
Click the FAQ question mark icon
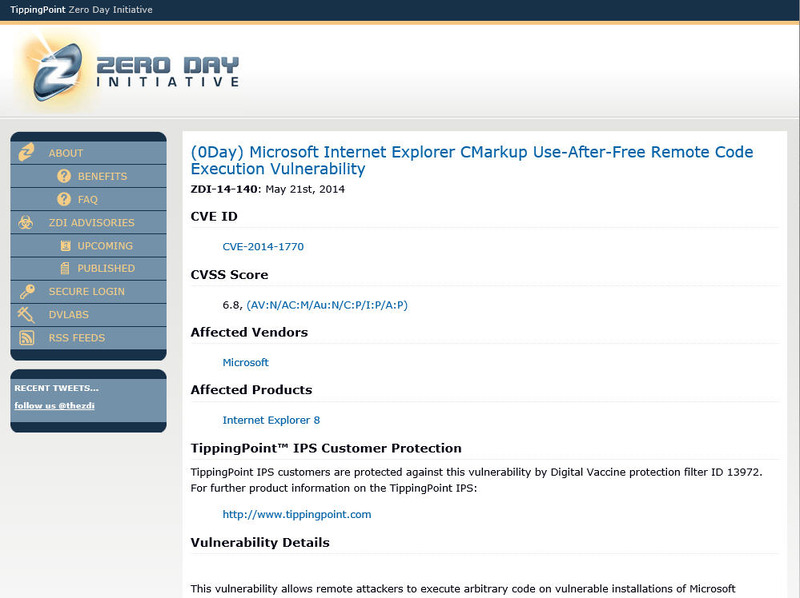click(x=64, y=199)
